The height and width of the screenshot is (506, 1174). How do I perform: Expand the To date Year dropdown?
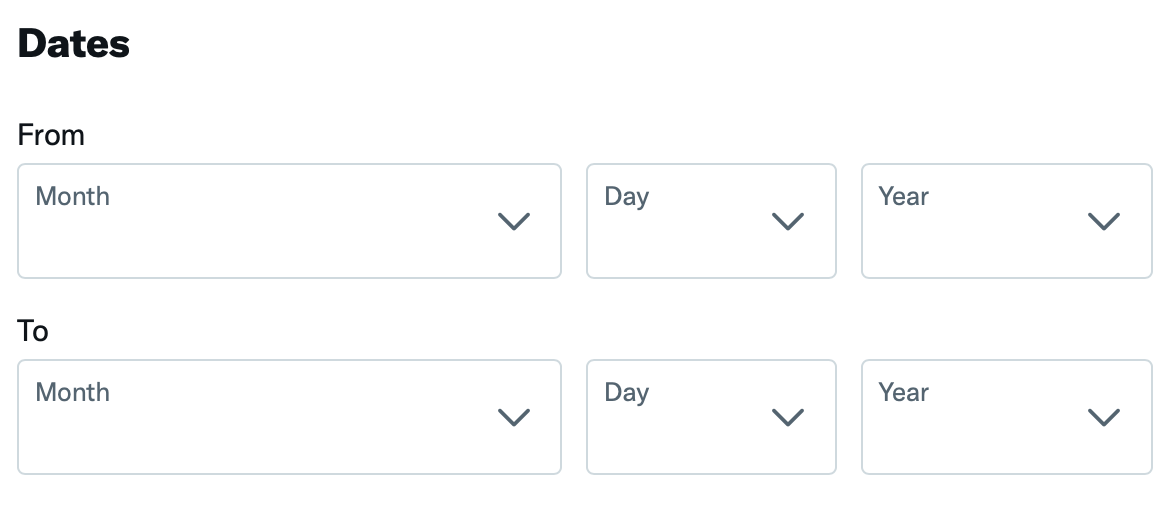(1006, 417)
